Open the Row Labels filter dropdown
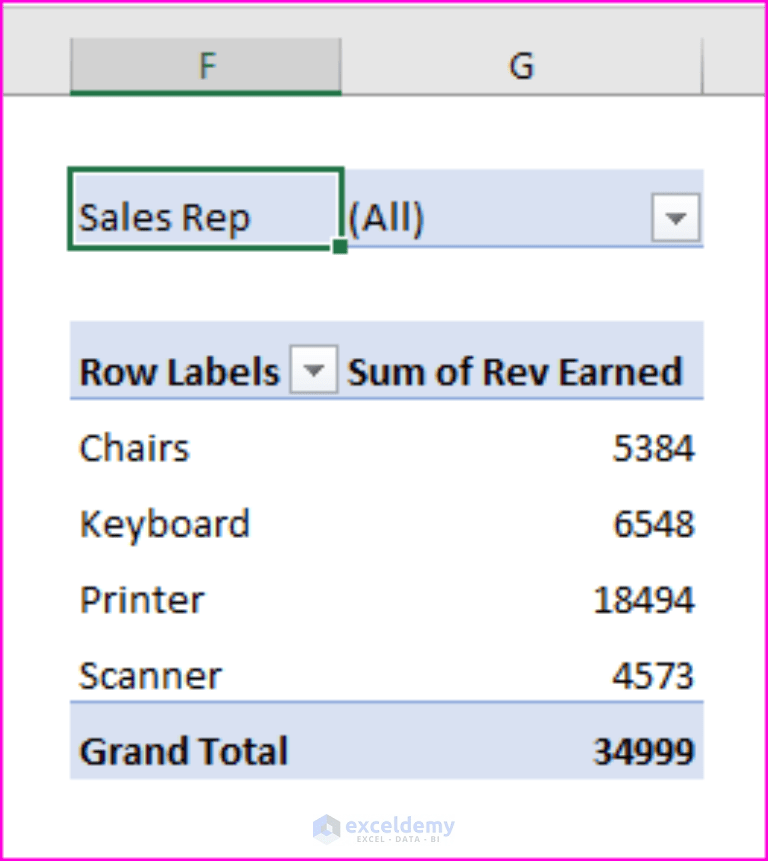Screen dimensions: 768x861 click(x=314, y=370)
